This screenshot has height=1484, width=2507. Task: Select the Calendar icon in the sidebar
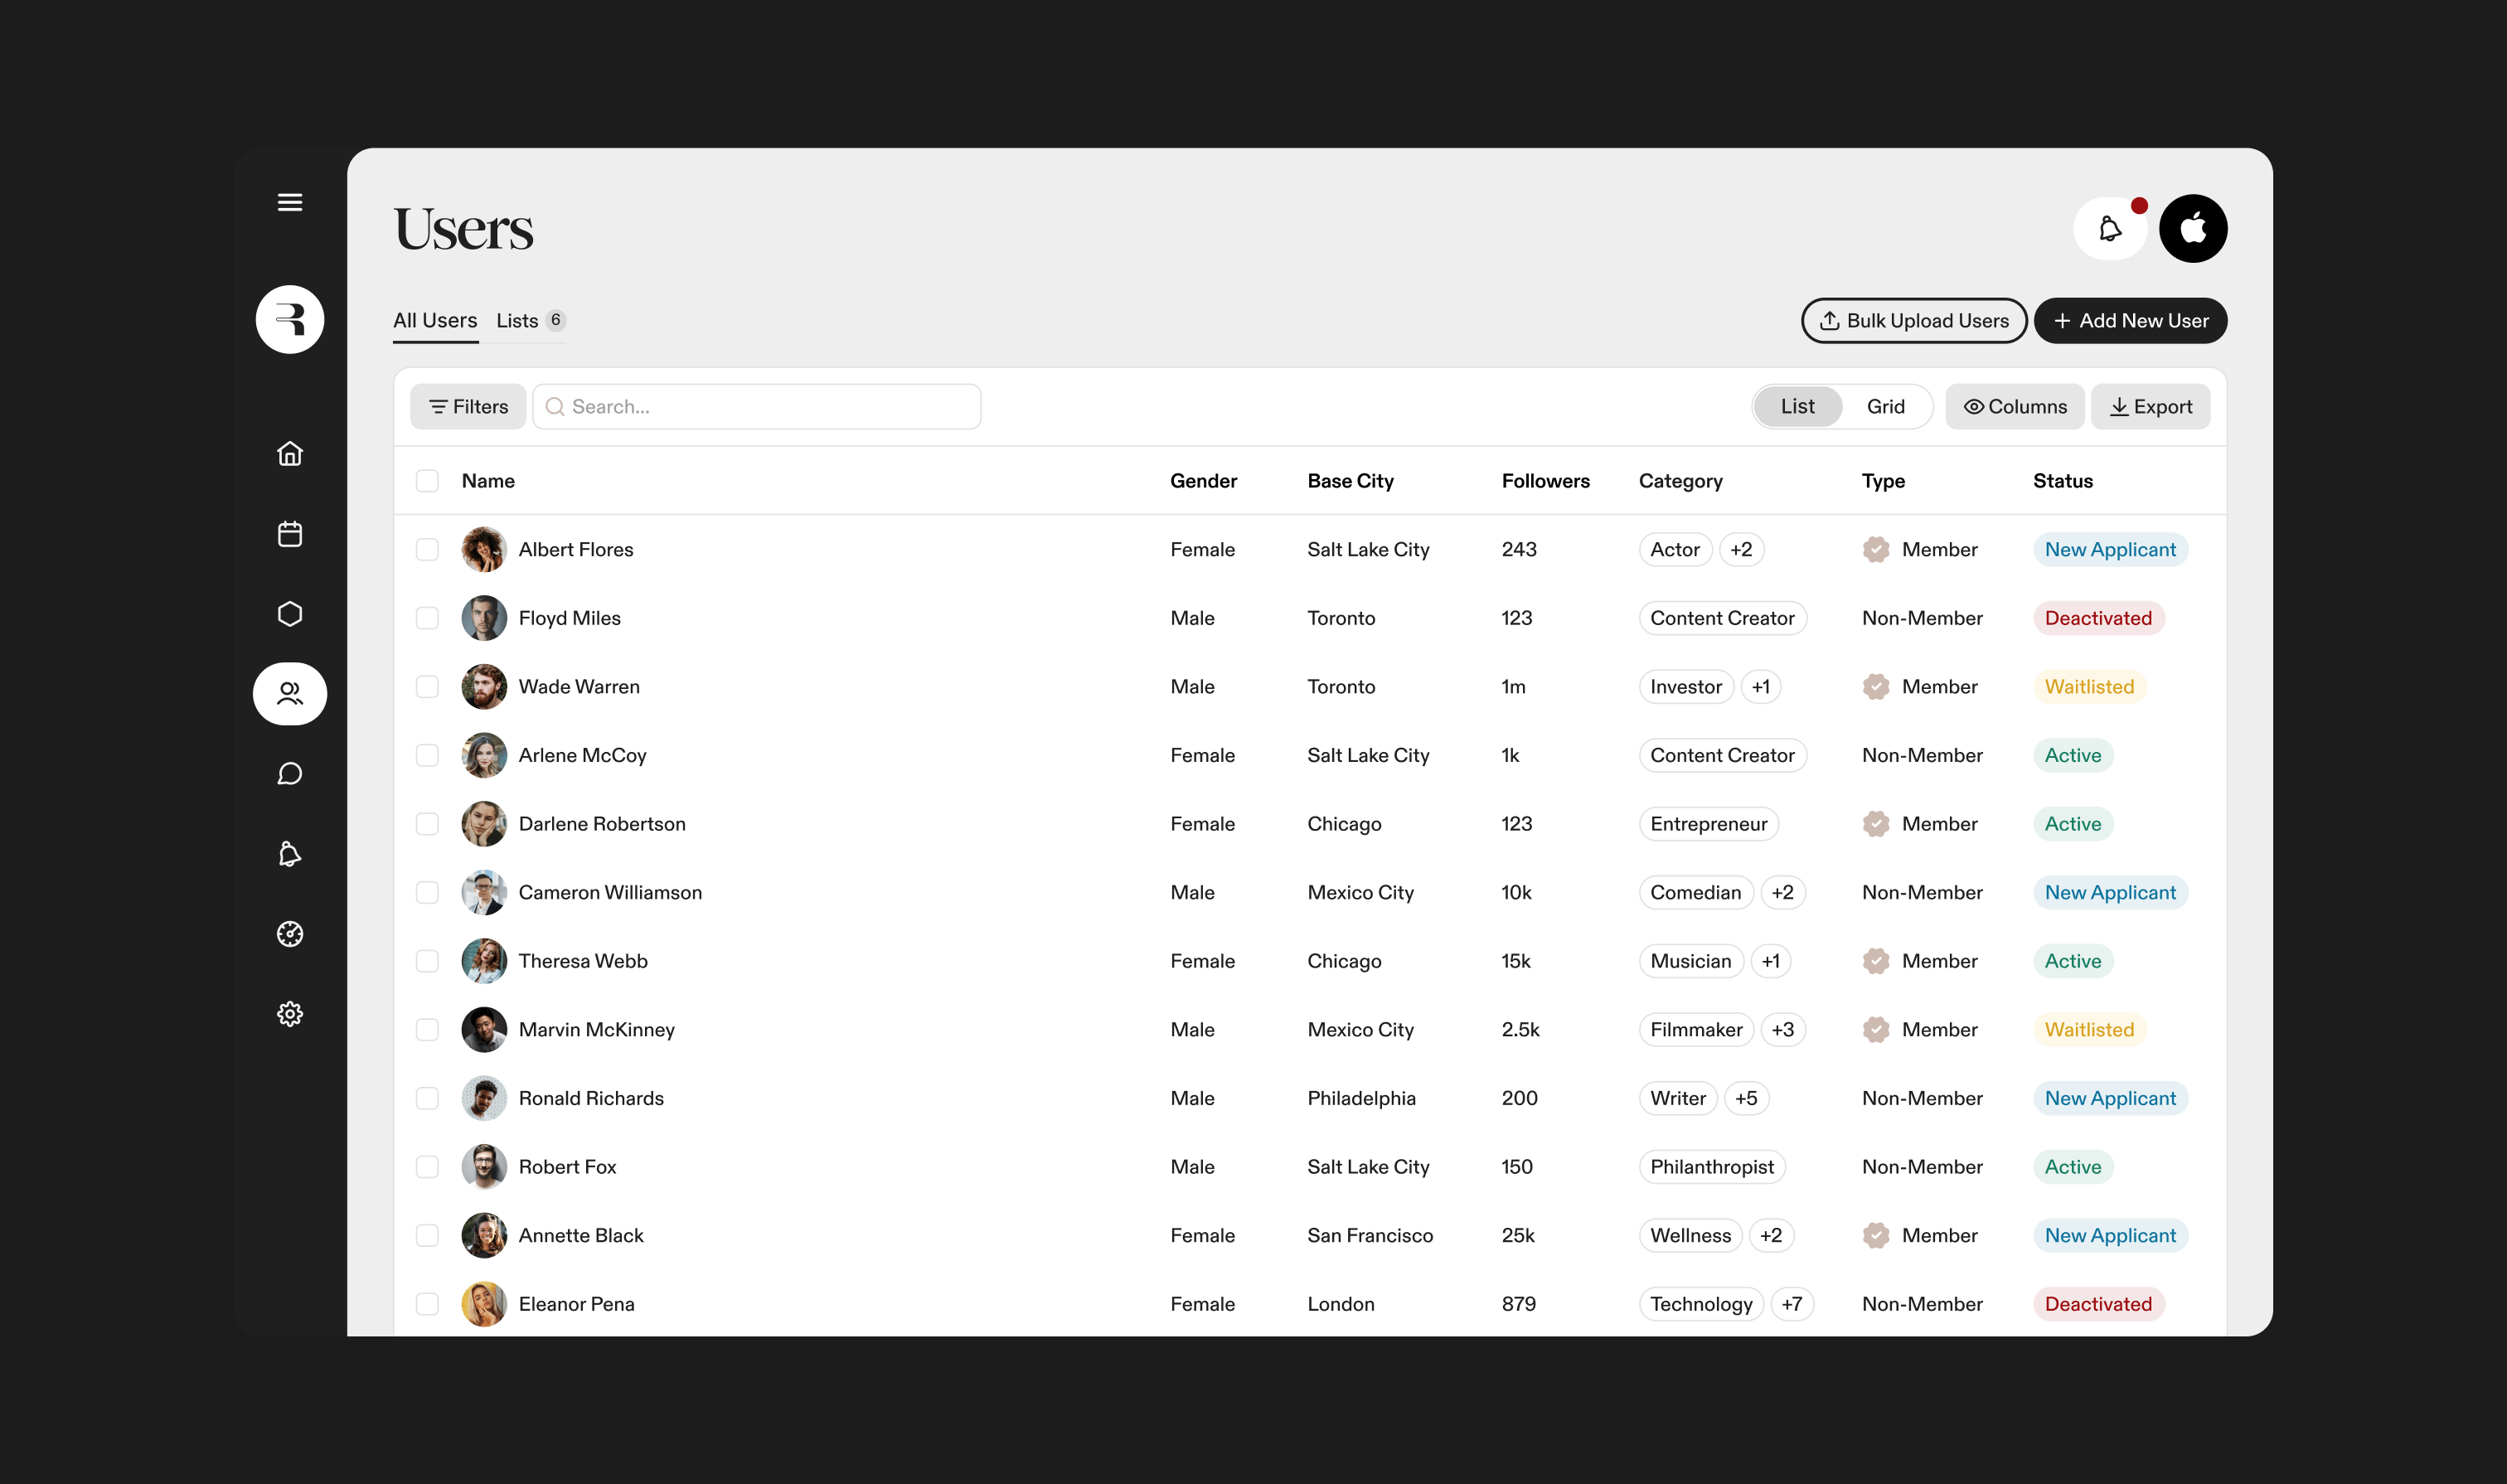[x=290, y=533]
